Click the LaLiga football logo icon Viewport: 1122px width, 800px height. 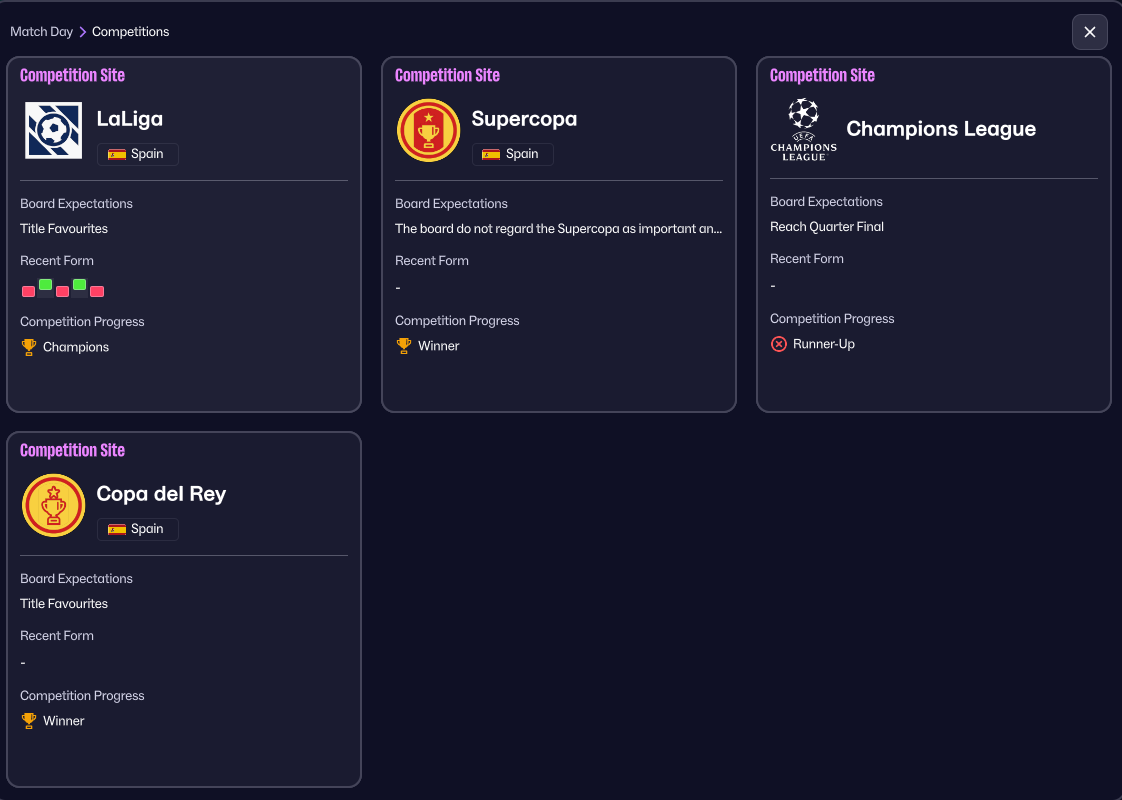[54, 130]
